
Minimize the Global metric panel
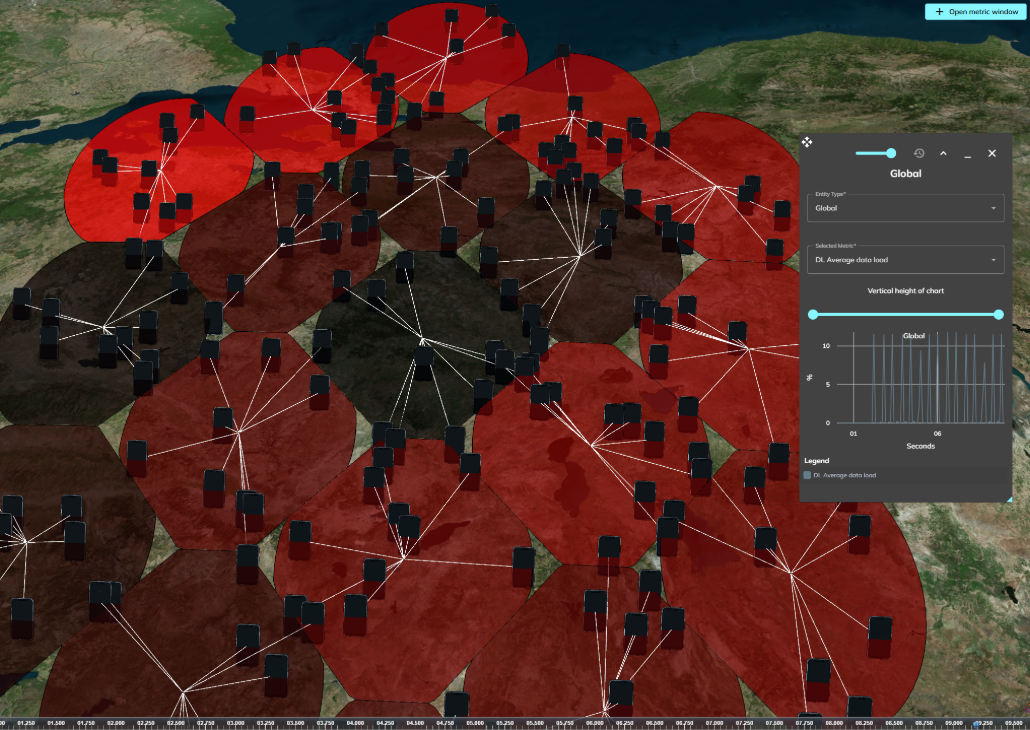pos(967,153)
